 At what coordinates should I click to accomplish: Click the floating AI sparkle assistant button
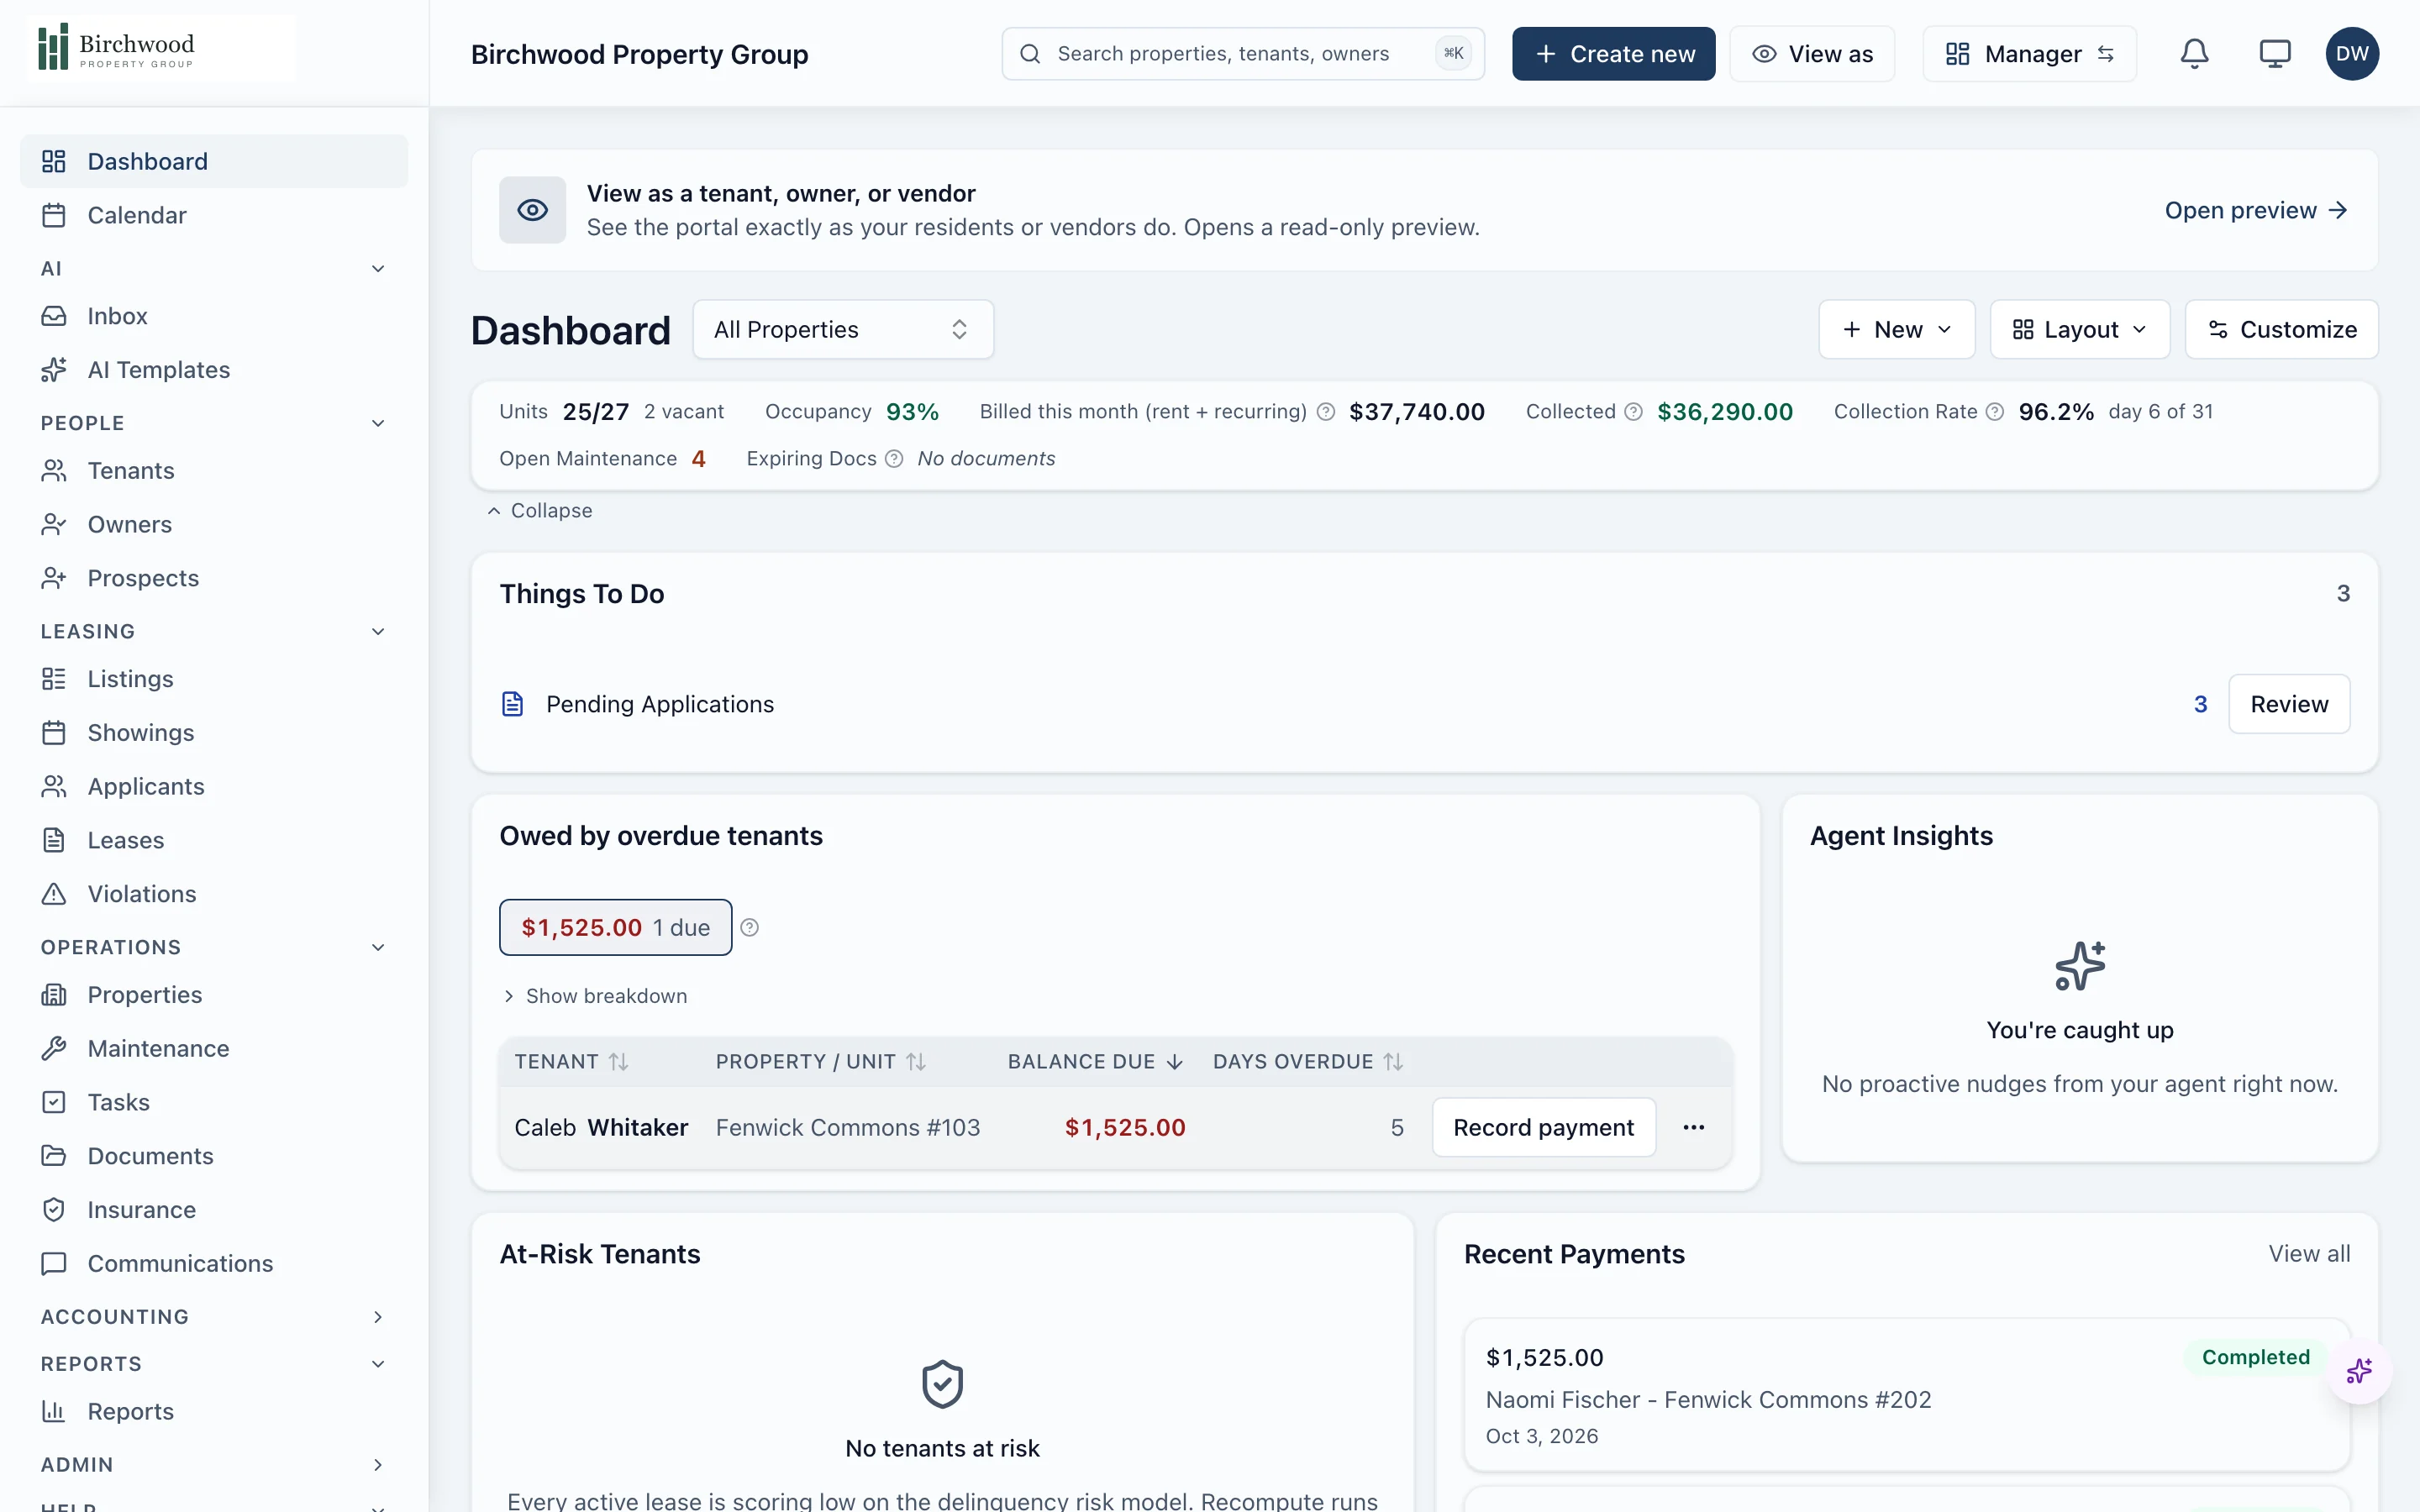[x=2359, y=1371]
